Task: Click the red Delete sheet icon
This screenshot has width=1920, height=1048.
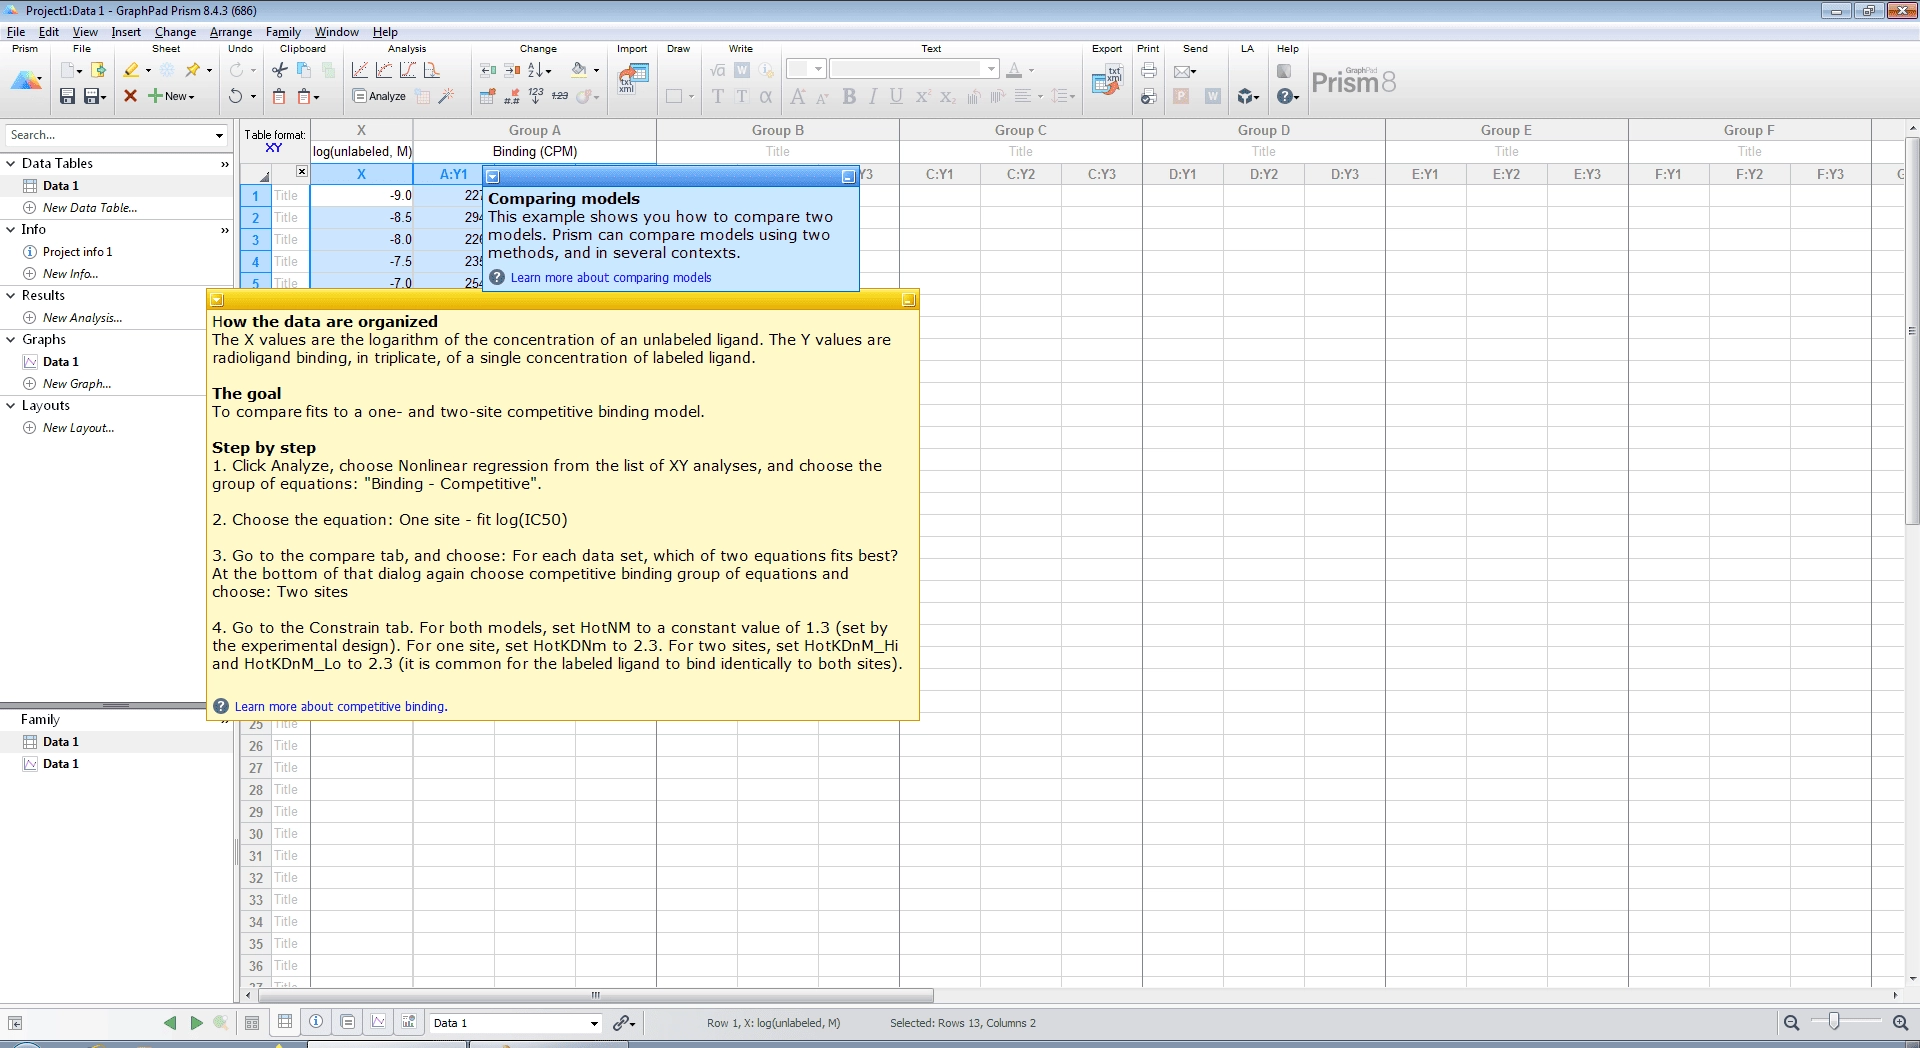Action: (x=130, y=96)
